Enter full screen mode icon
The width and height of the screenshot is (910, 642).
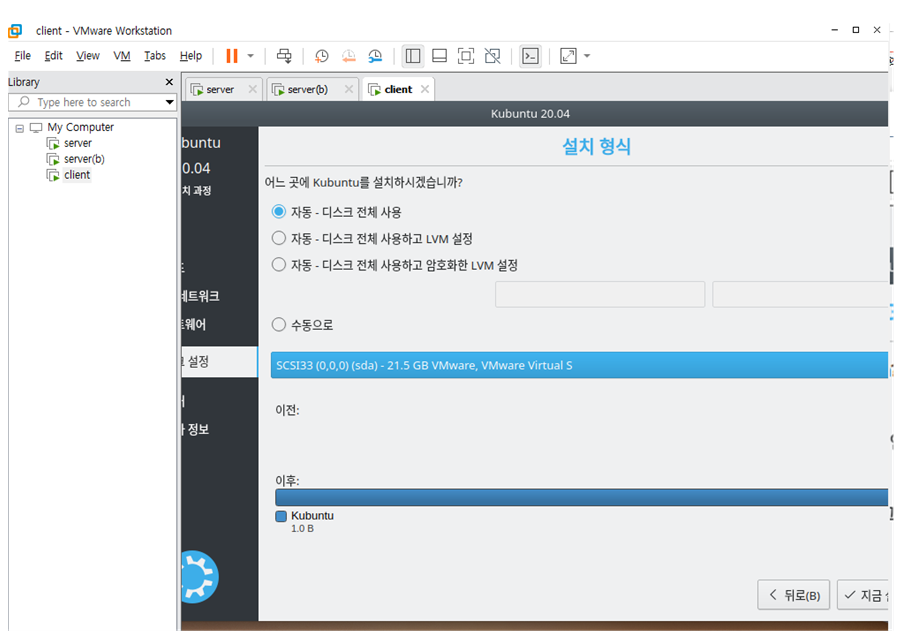tap(465, 56)
